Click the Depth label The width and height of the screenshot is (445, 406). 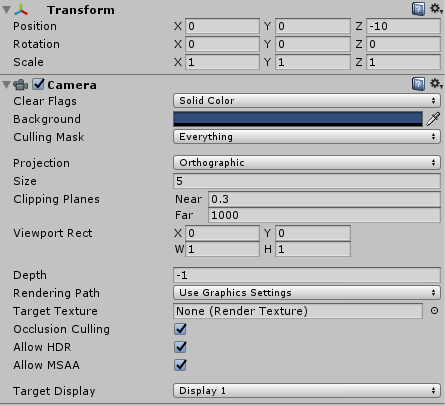[x=30, y=275]
